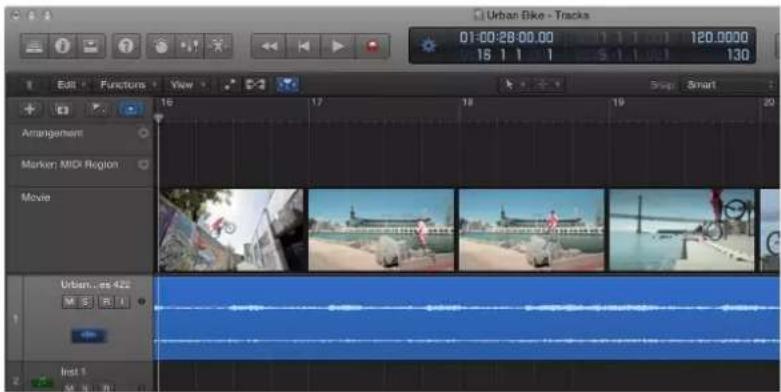Solo the Urban audio track
The height and width of the screenshot is (392, 781).
click(x=86, y=302)
